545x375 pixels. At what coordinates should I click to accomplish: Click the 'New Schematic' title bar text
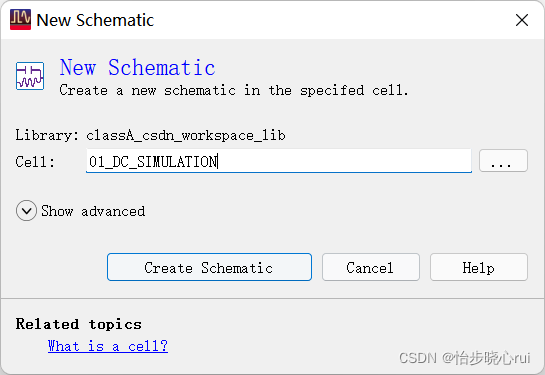[x=95, y=20]
